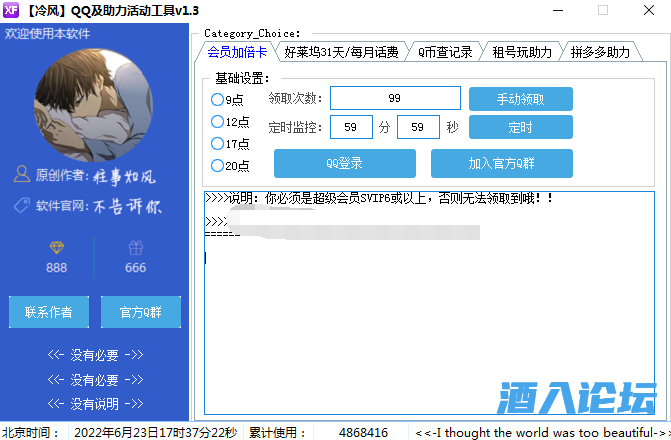The image size is (671, 440).
Task: Click the author person icon
Action: [x=22, y=174]
